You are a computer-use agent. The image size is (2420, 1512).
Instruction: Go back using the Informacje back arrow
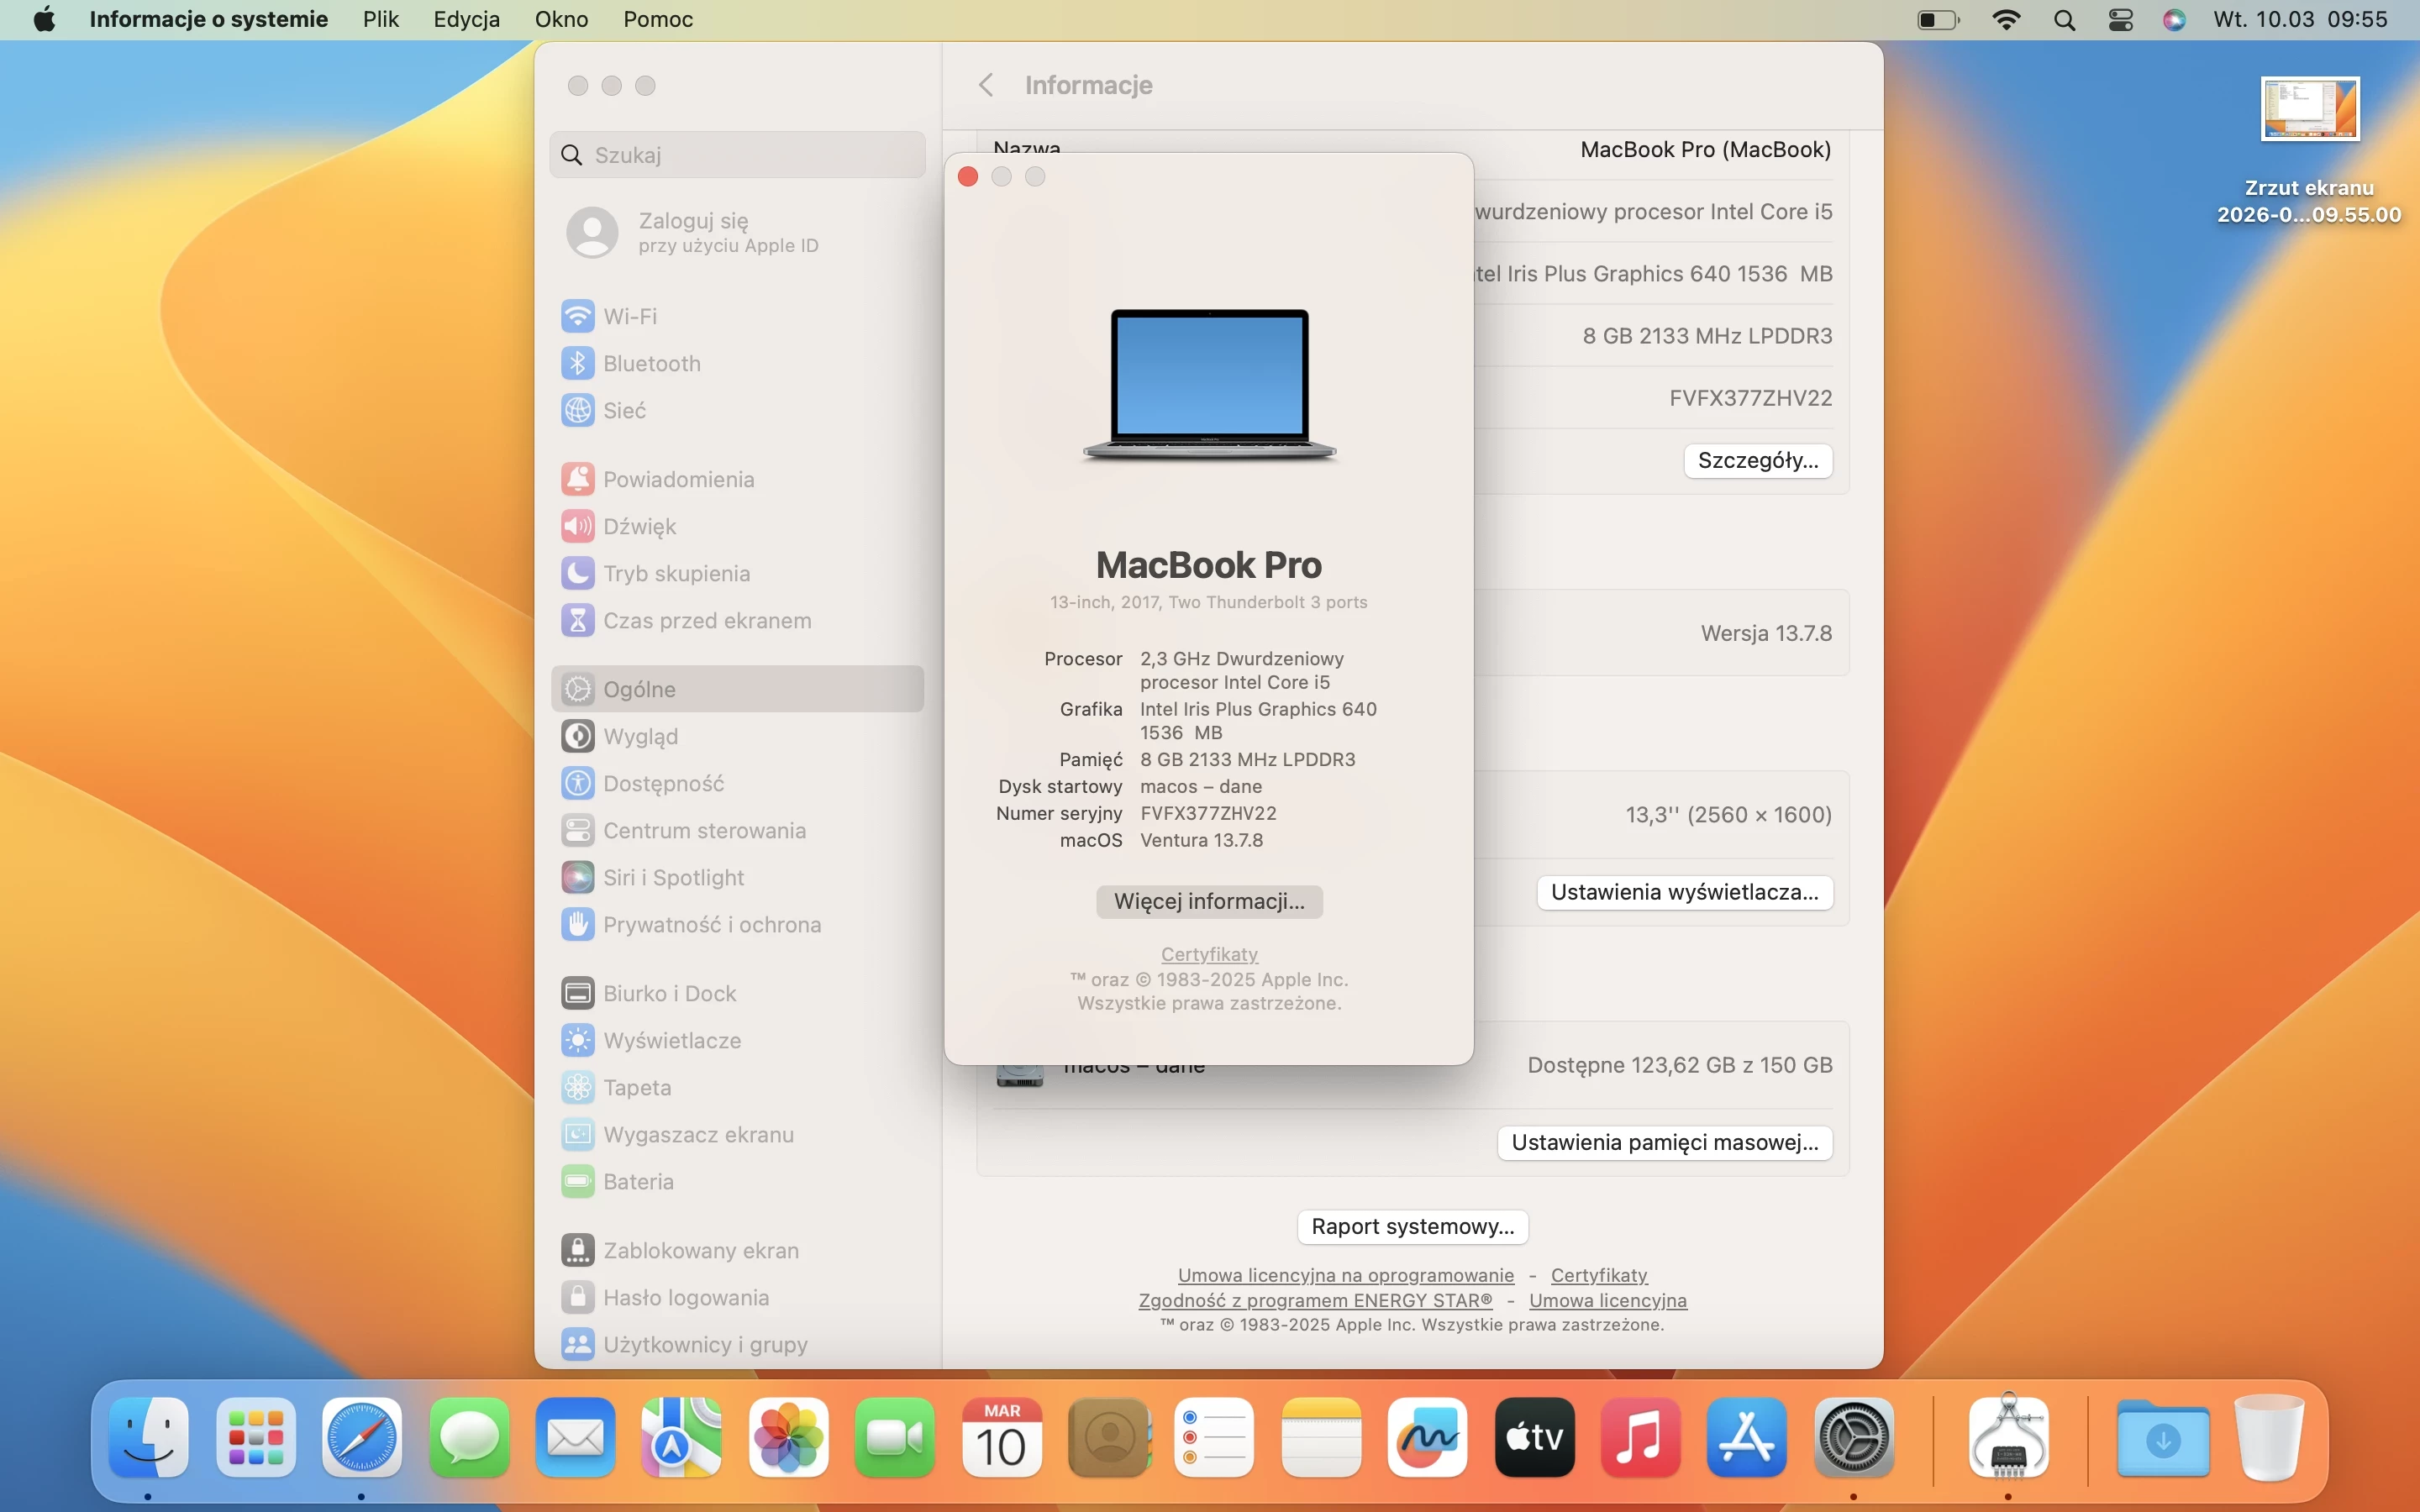click(x=987, y=85)
